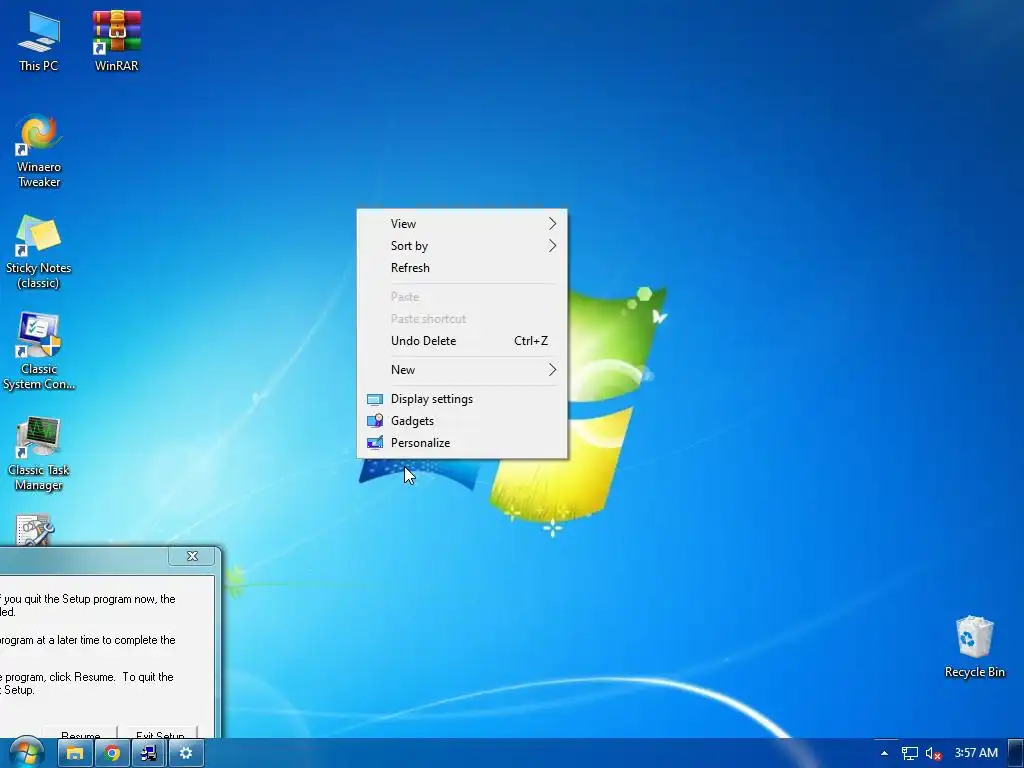The width and height of the screenshot is (1024, 768).
Task: Choose Personalize from the context menu
Action: (462, 443)
